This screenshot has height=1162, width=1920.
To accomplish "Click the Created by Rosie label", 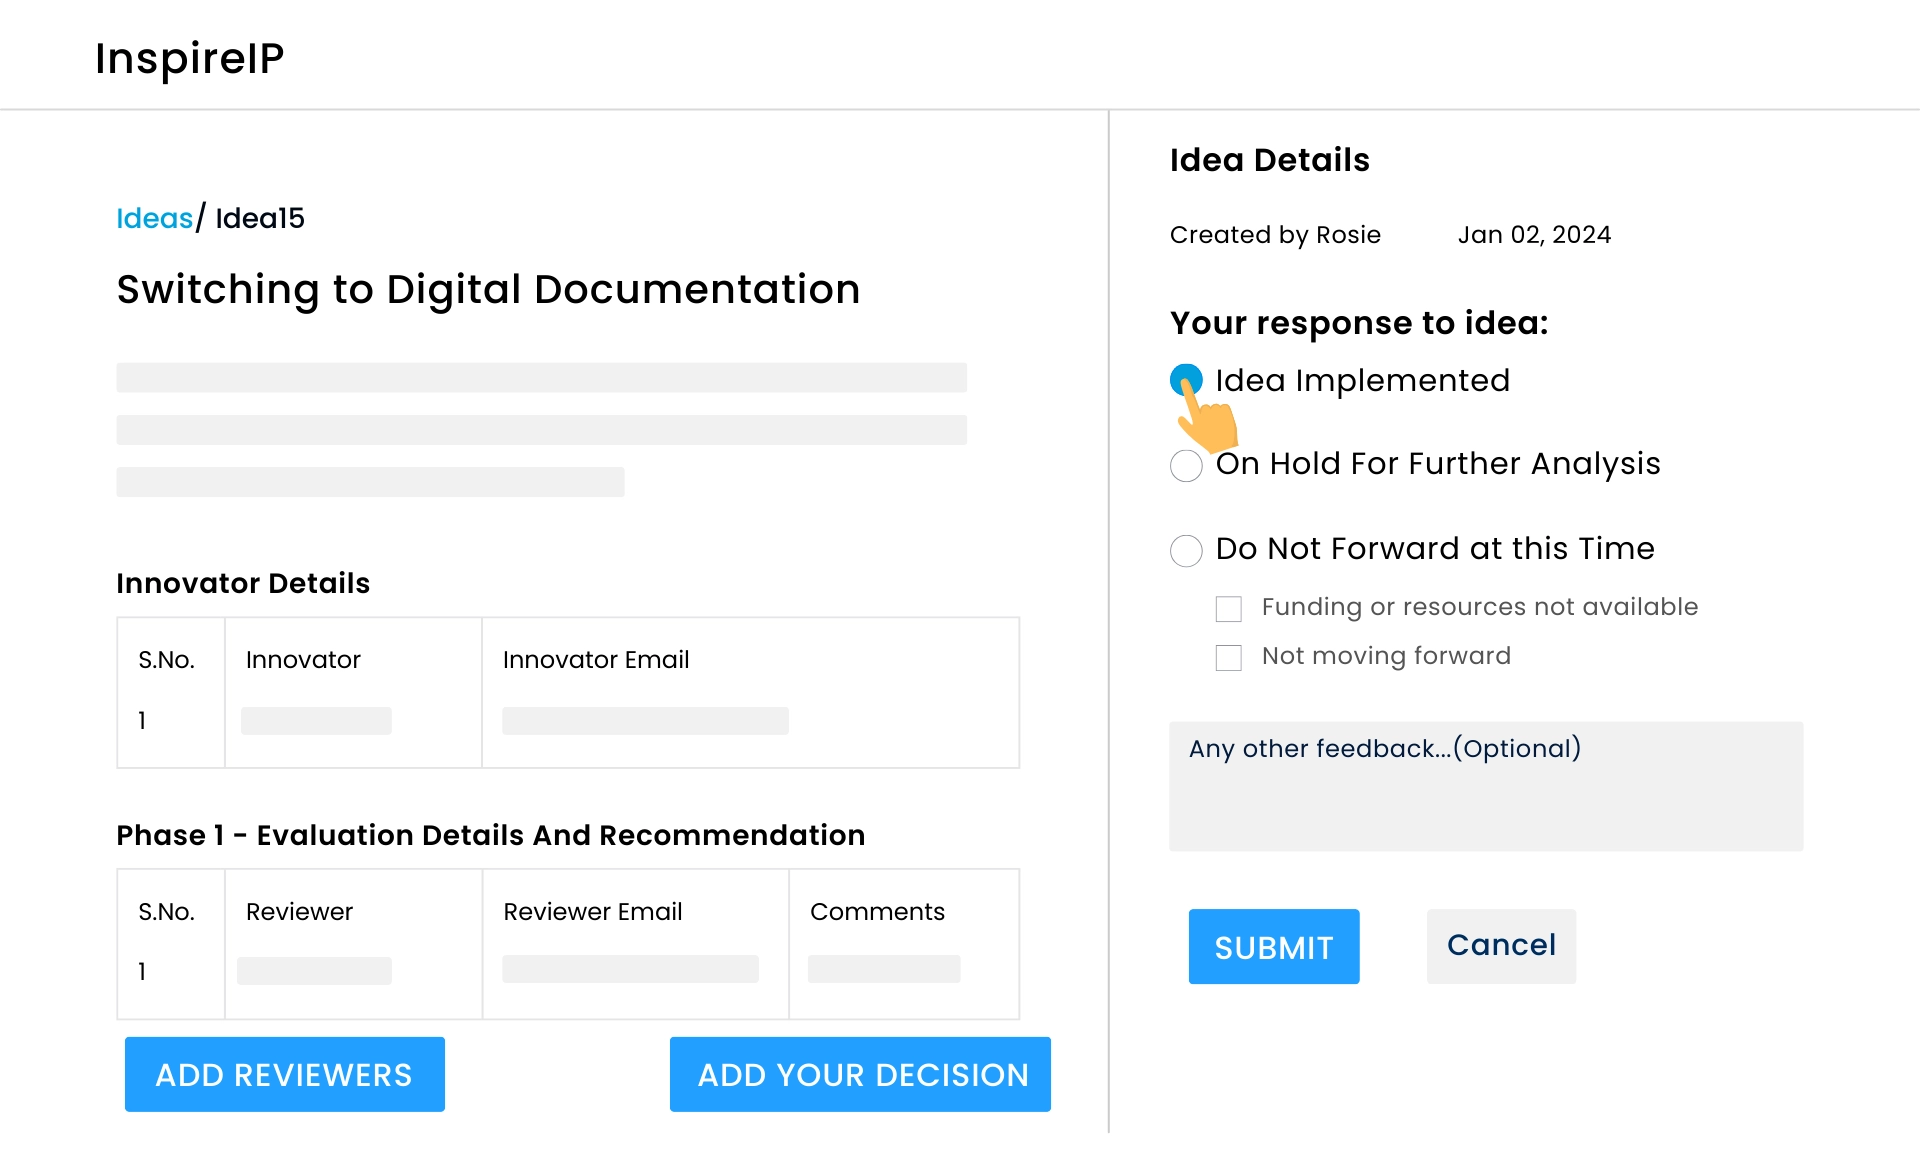I will (x=1275, y=235).
